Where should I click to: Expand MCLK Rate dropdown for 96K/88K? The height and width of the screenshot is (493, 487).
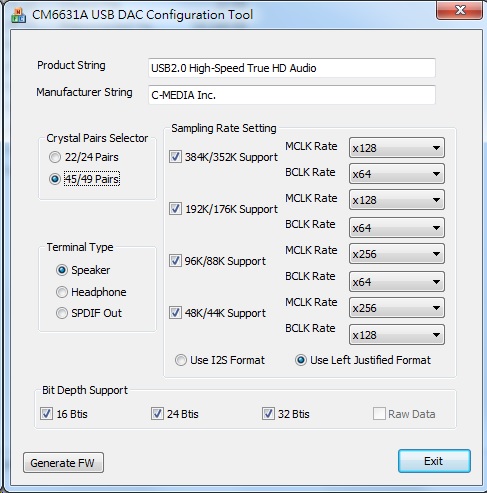397,254
